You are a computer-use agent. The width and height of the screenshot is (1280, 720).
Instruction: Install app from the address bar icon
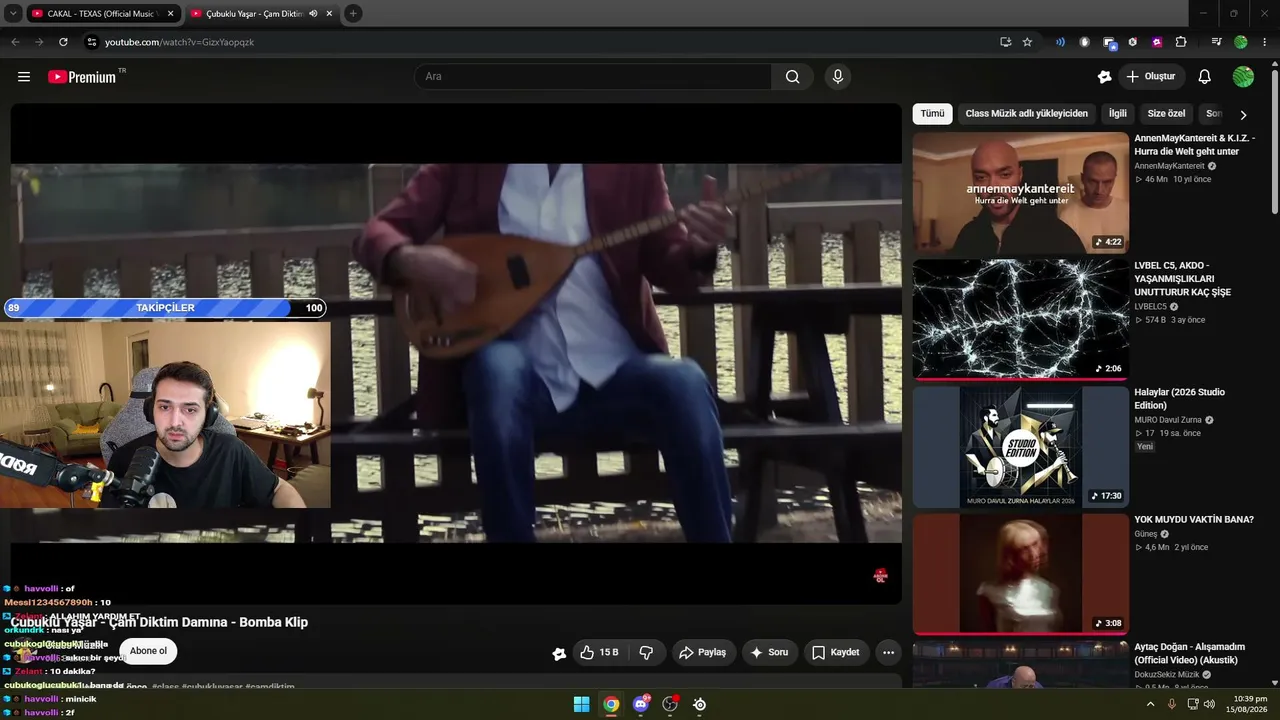point(1005,42)
